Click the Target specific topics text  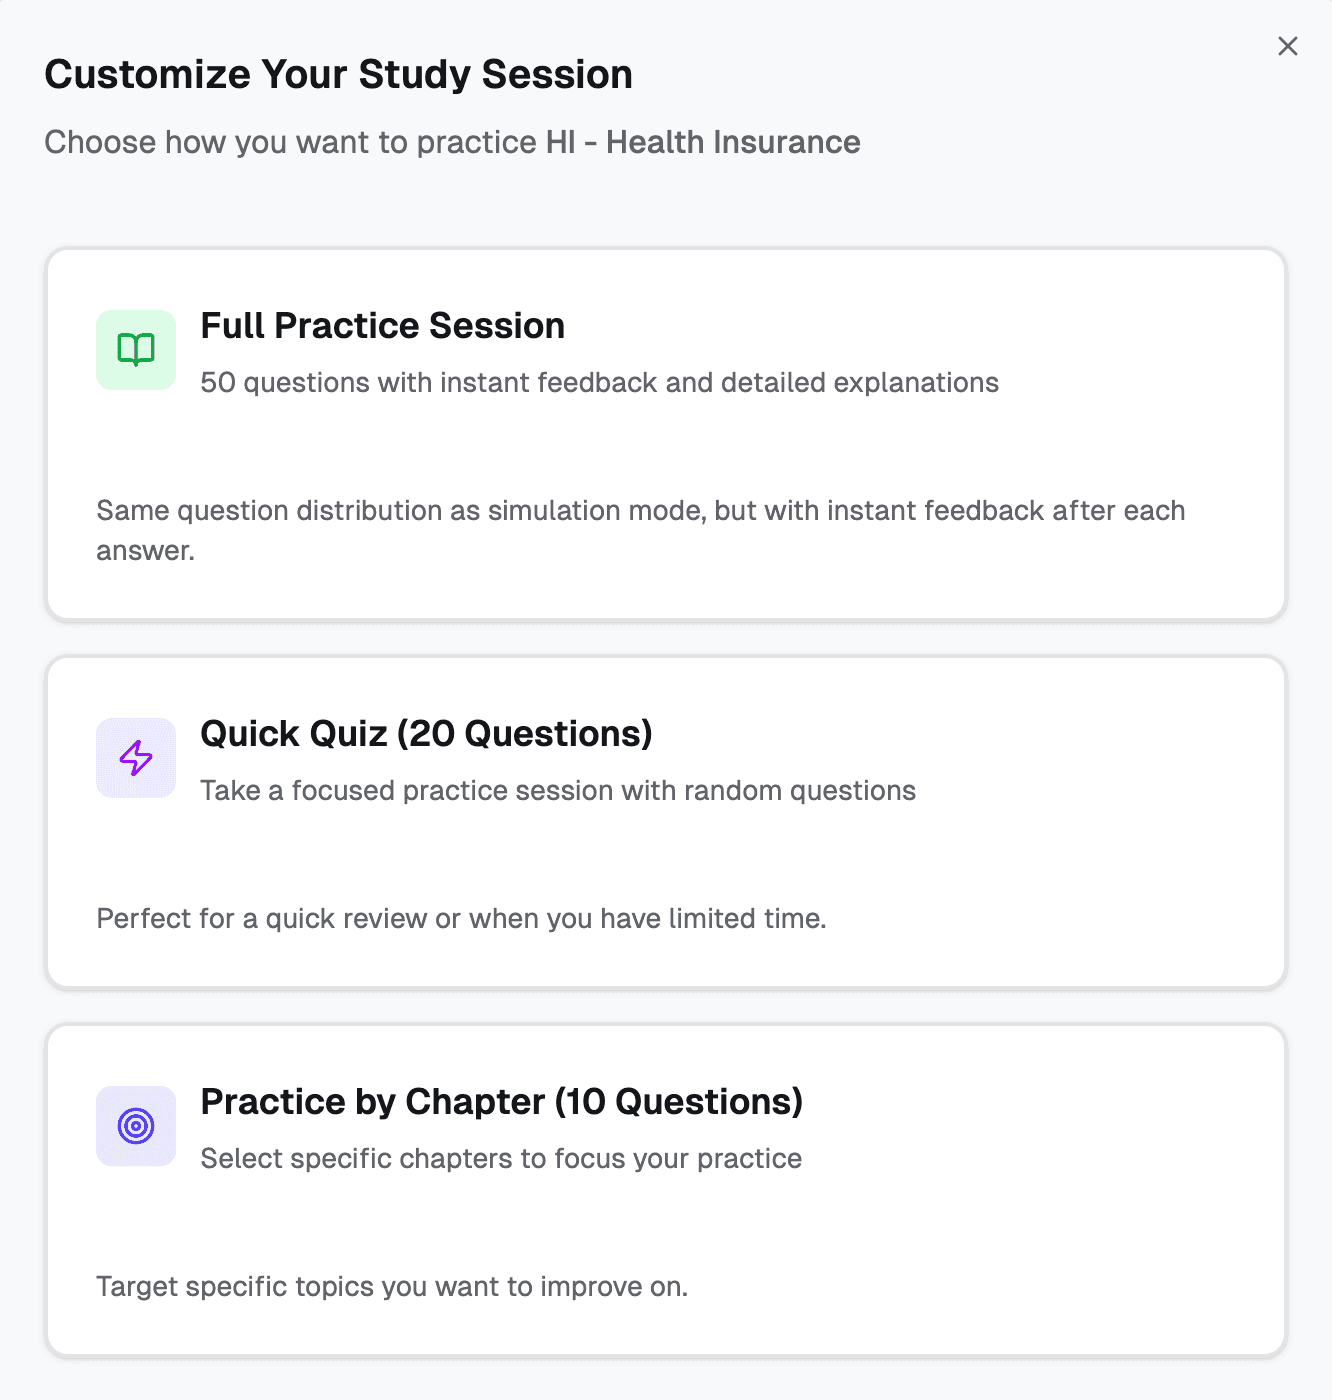click(392, 1286)
